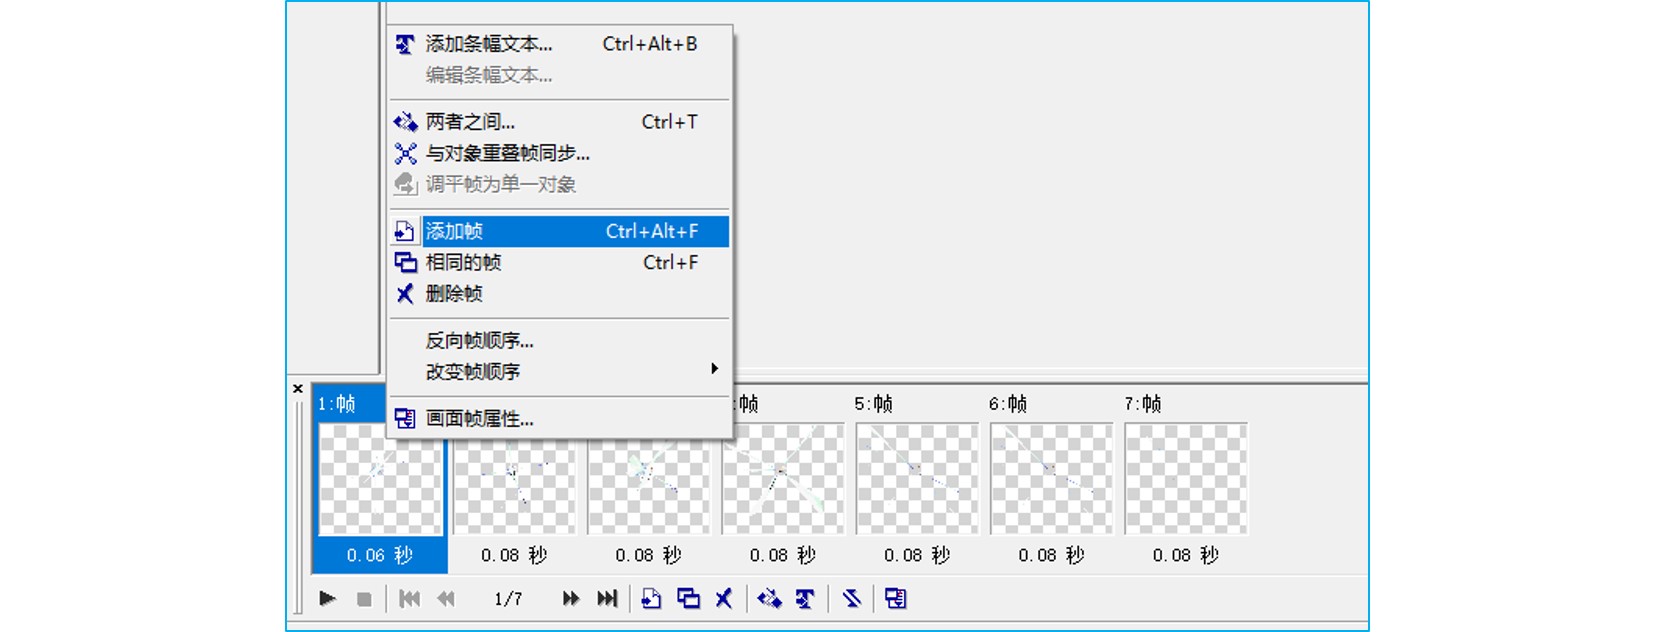Click the tween toolbar icon

[x=769, y=598]
